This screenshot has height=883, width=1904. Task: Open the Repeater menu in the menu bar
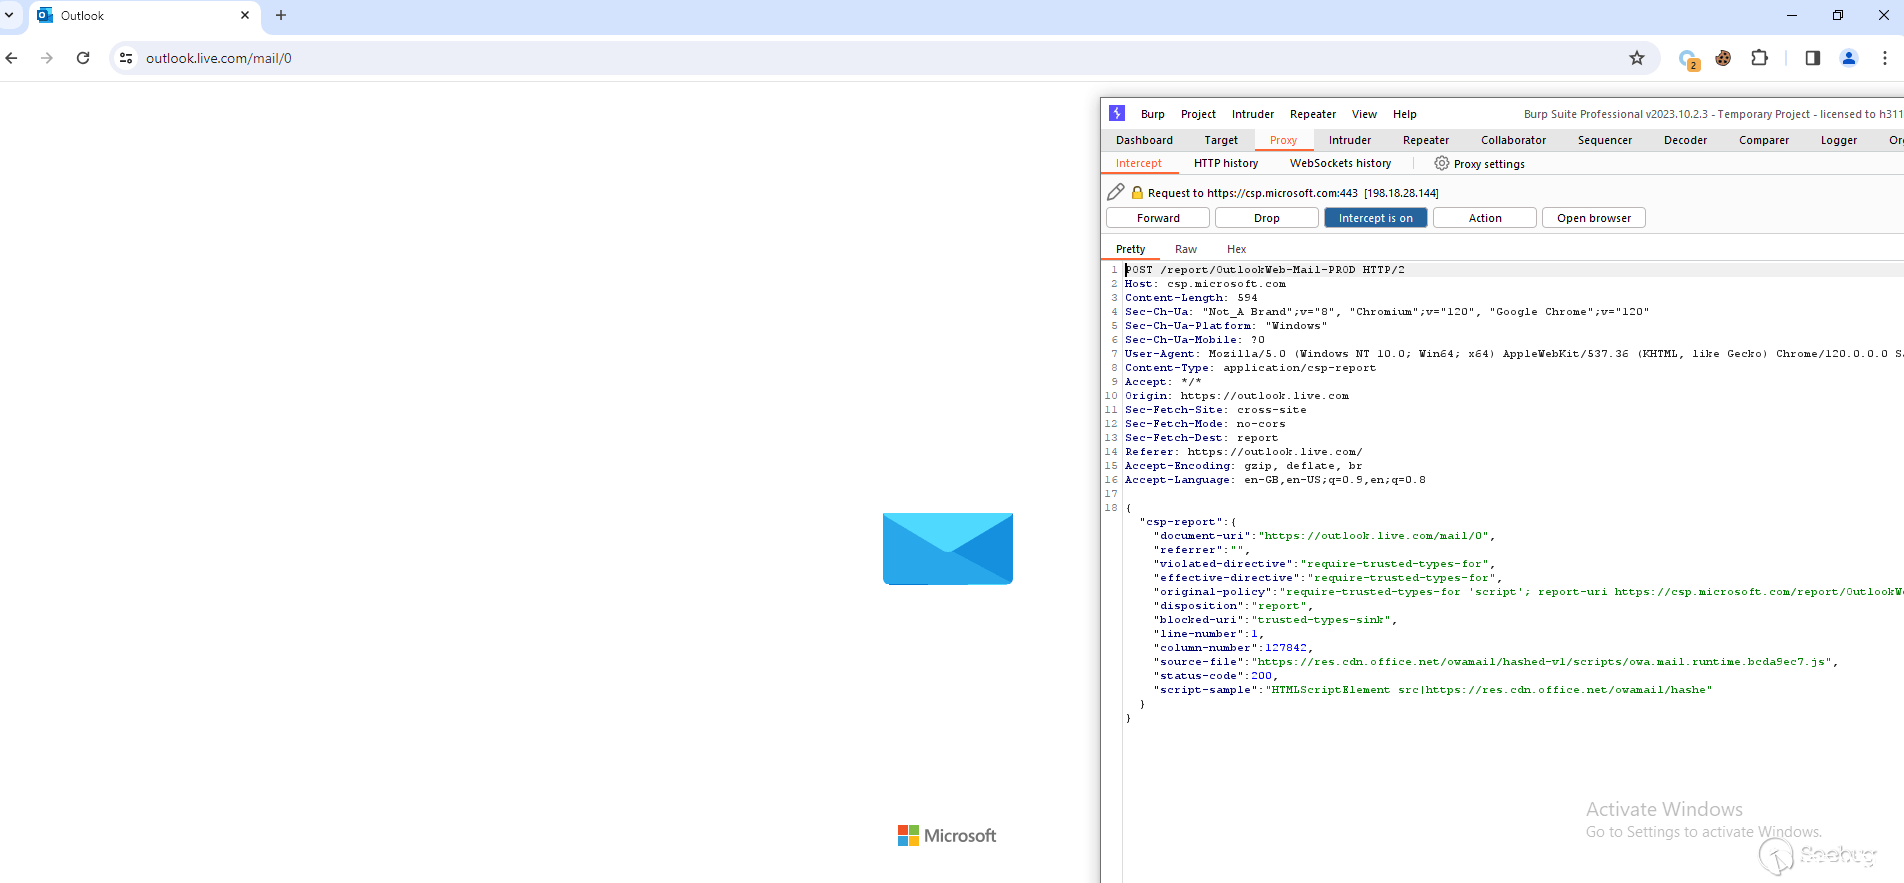click(1313, 114)
